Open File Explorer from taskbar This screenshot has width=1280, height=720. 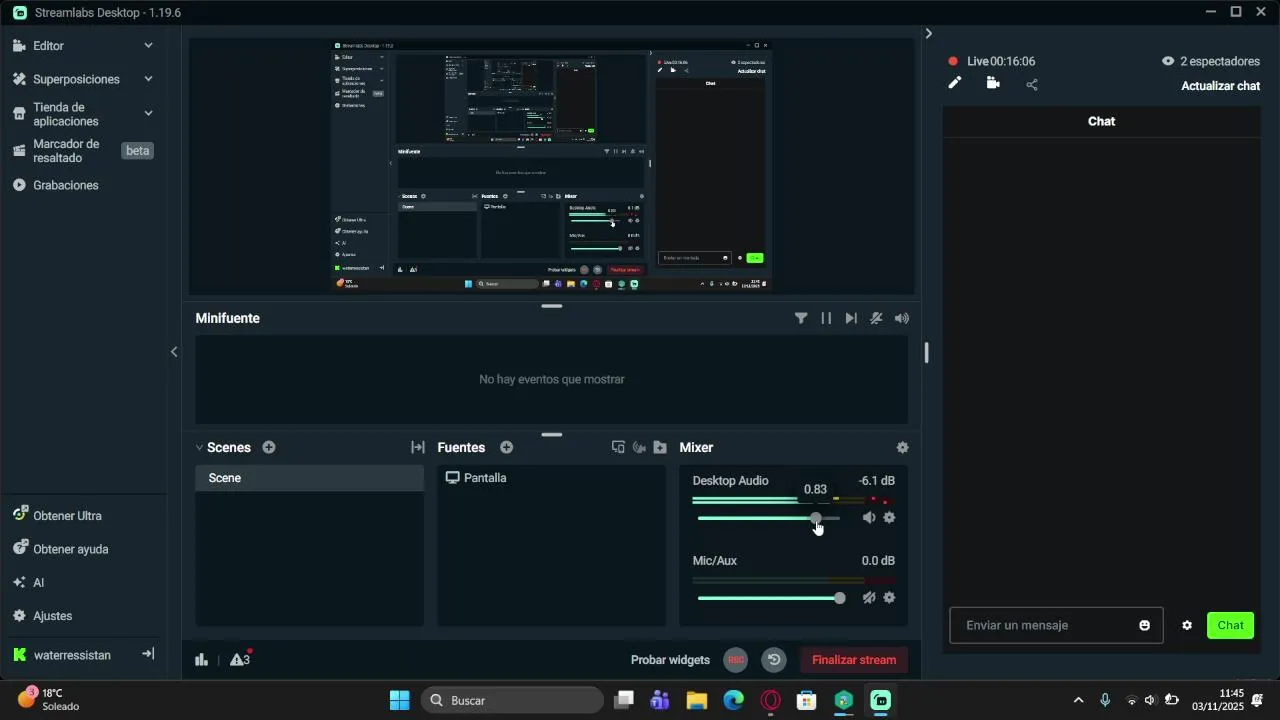pos(697,700)
